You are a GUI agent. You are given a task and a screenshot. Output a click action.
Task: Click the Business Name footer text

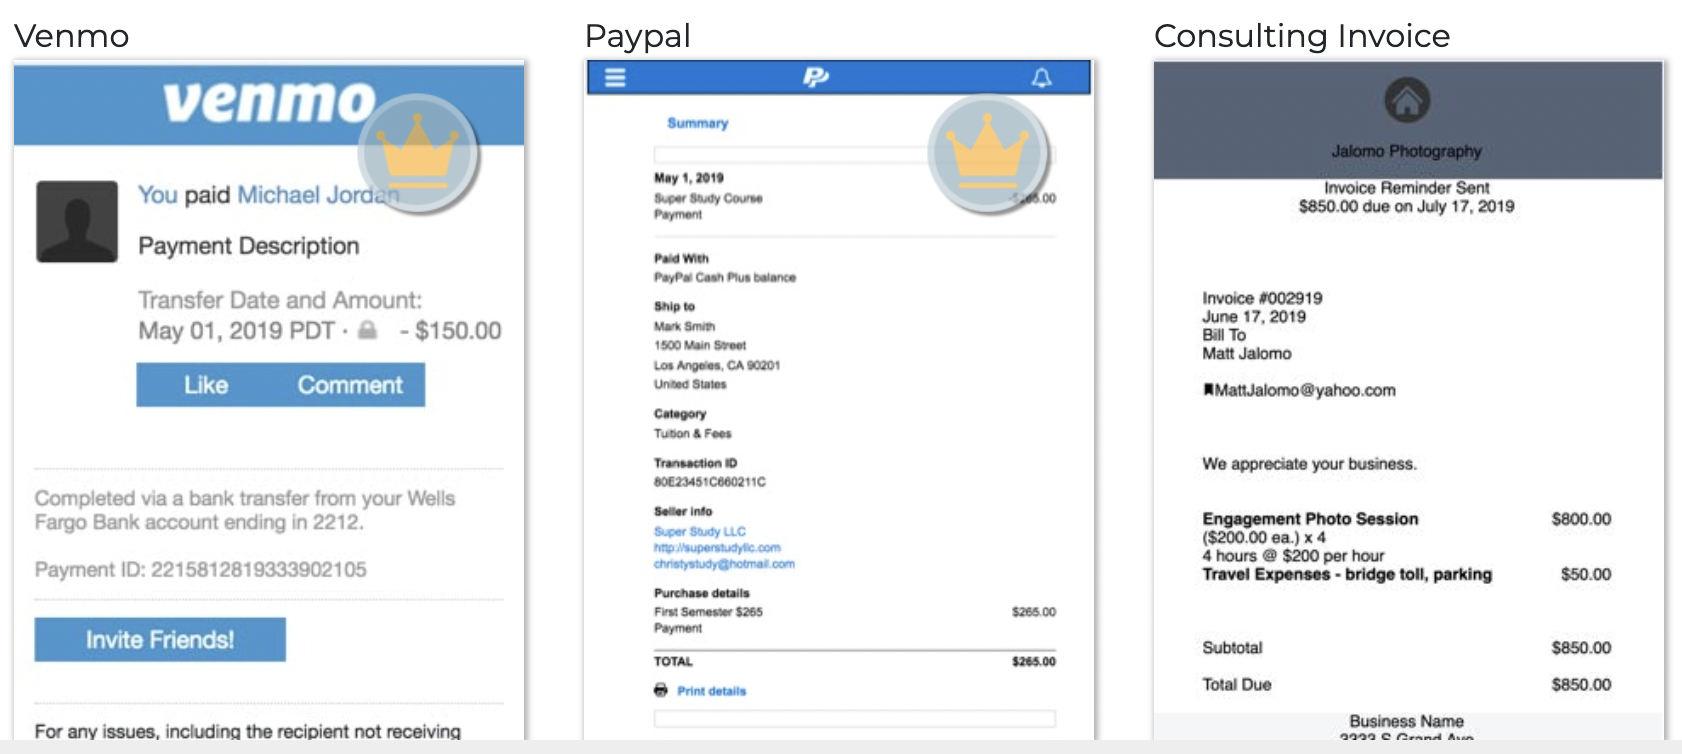click(1407, 722)
